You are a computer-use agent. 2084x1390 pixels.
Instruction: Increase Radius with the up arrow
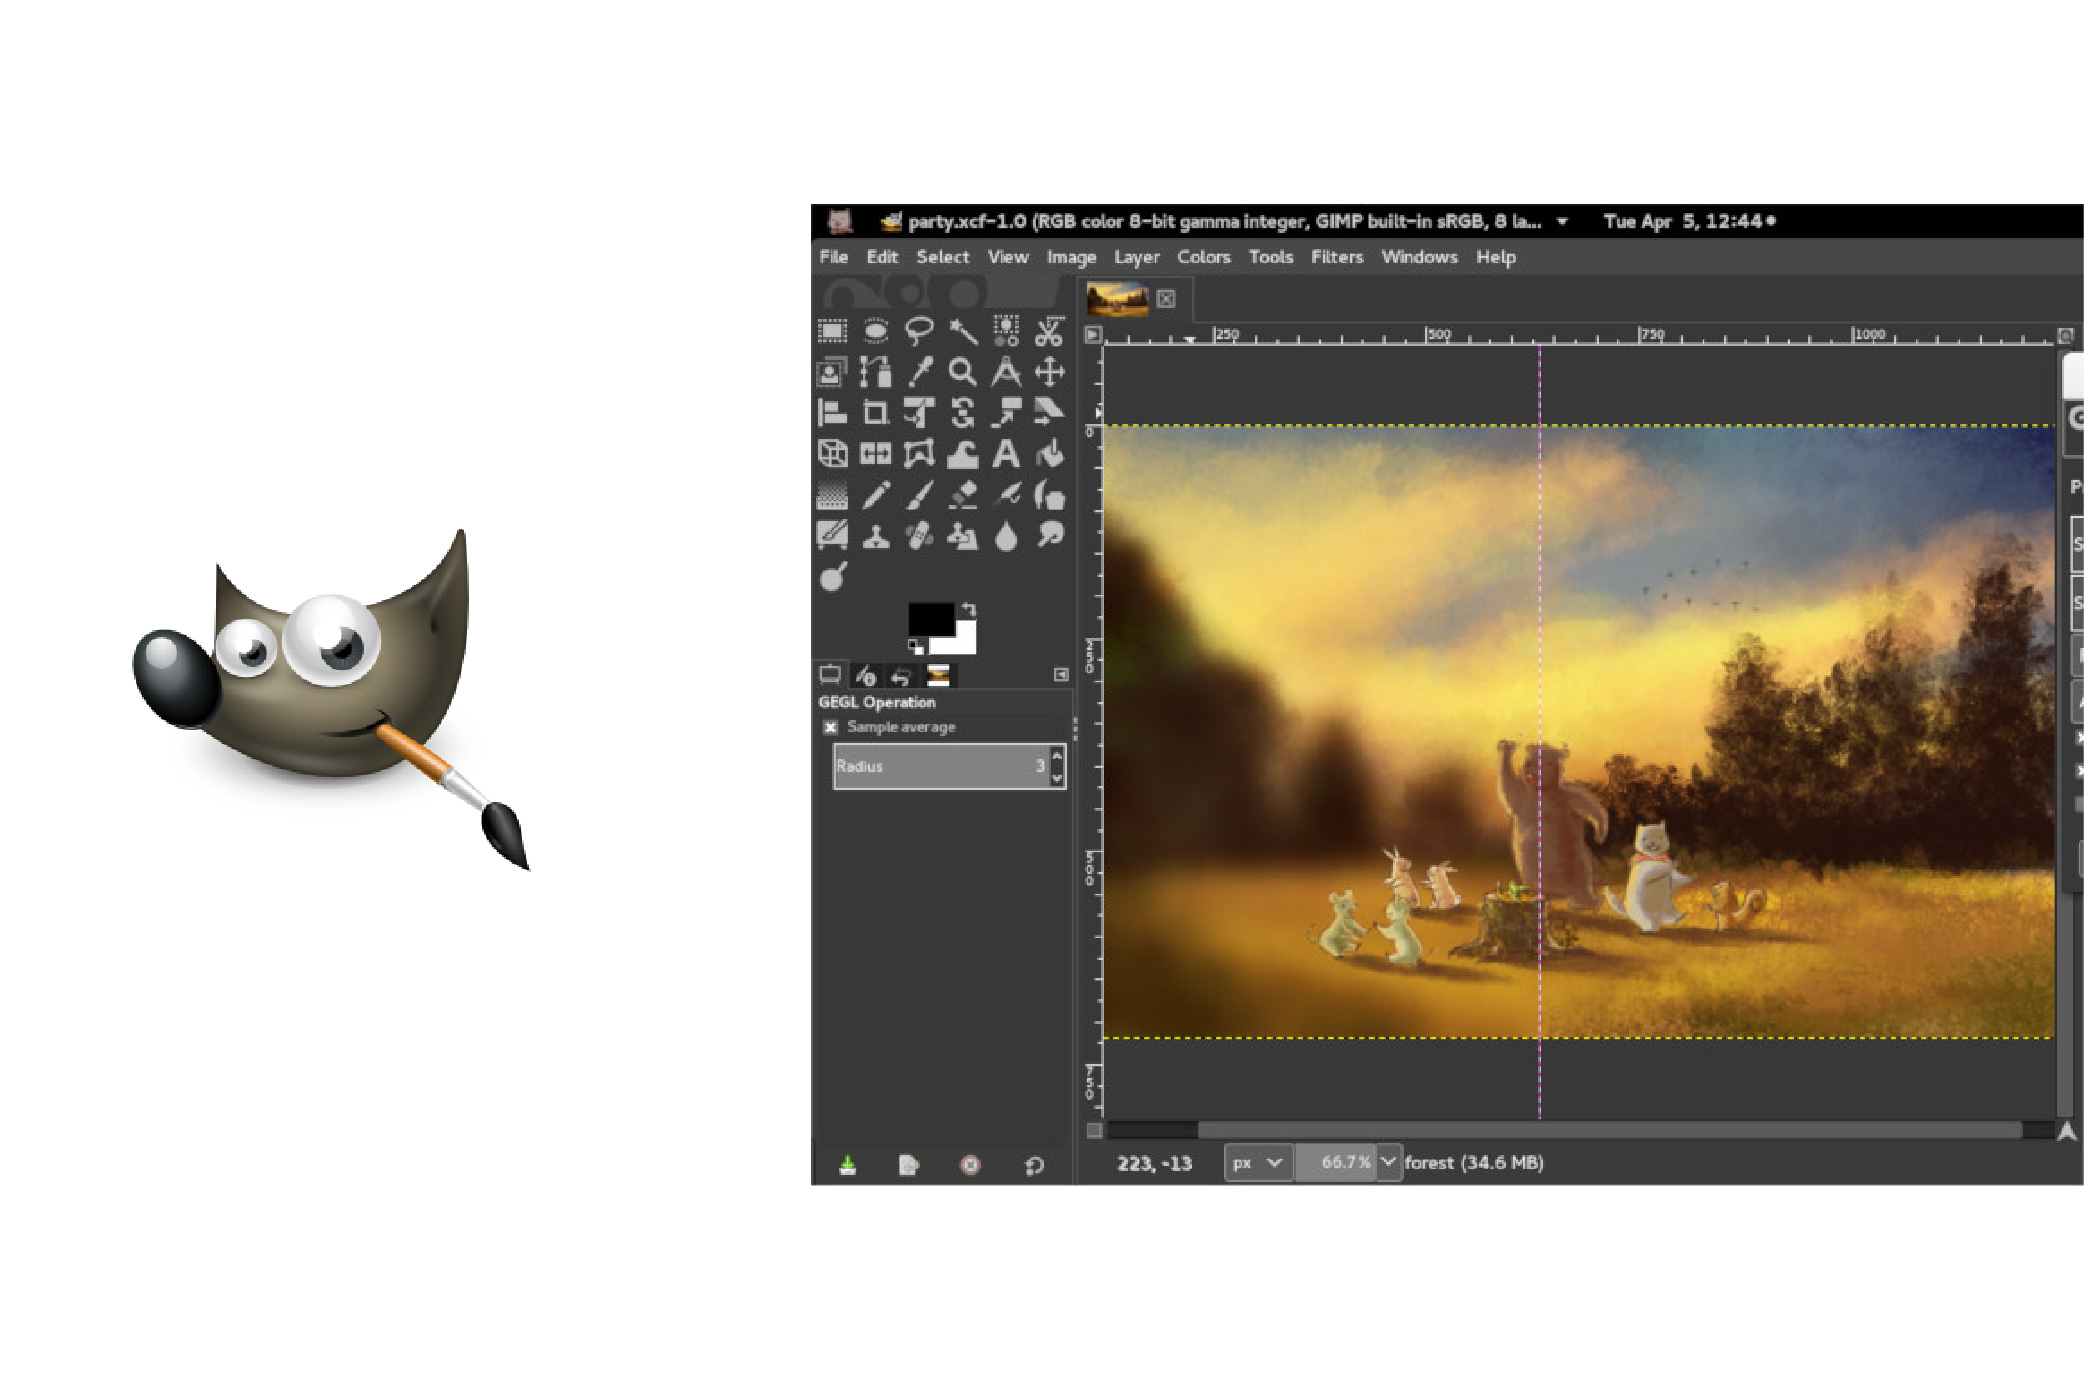1057,756
